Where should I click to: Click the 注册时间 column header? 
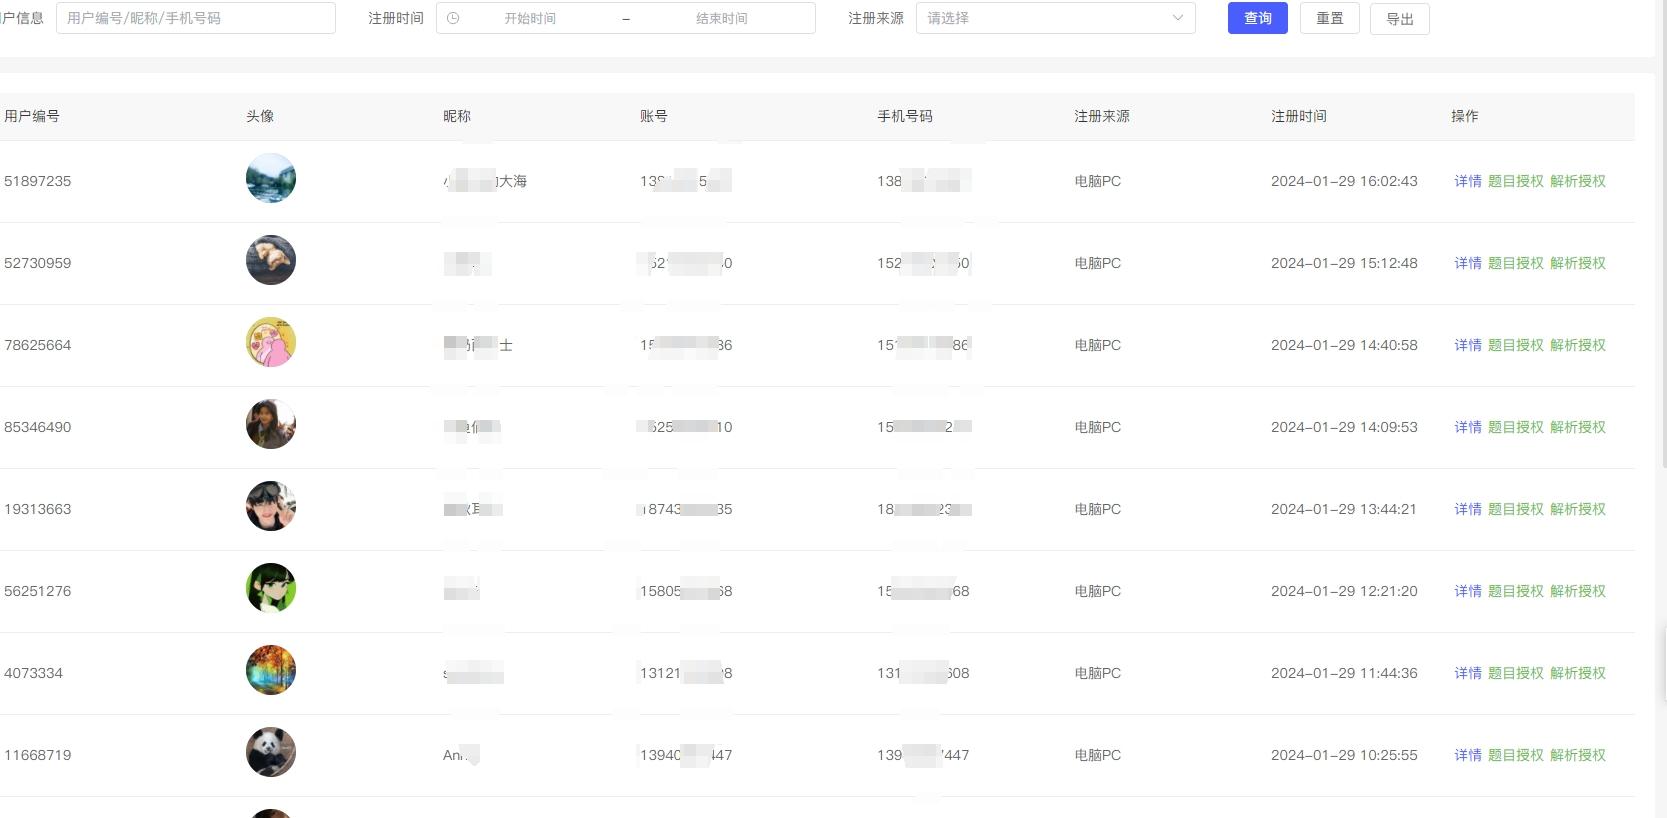(x=1299, y=116)
